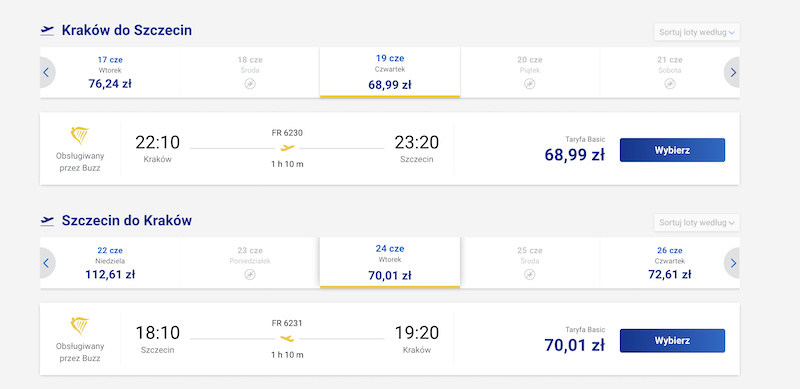This screenshot has width=800, height=389.
Task: Click Wybierz for the 68,99 zł flight
Action: 672,150
